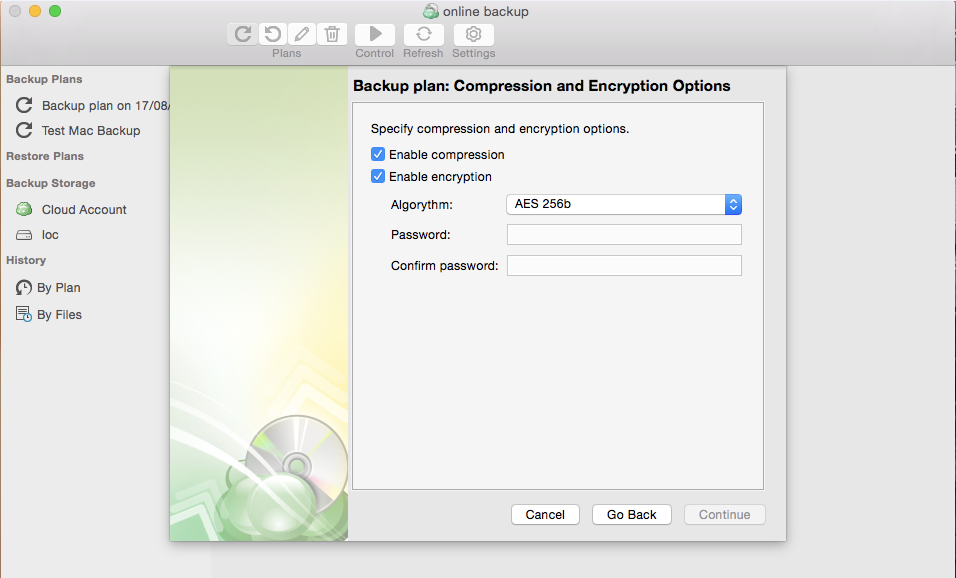Click the 'Specify compression and encryption options' text

pyautogui.click(x=500, y=129)
